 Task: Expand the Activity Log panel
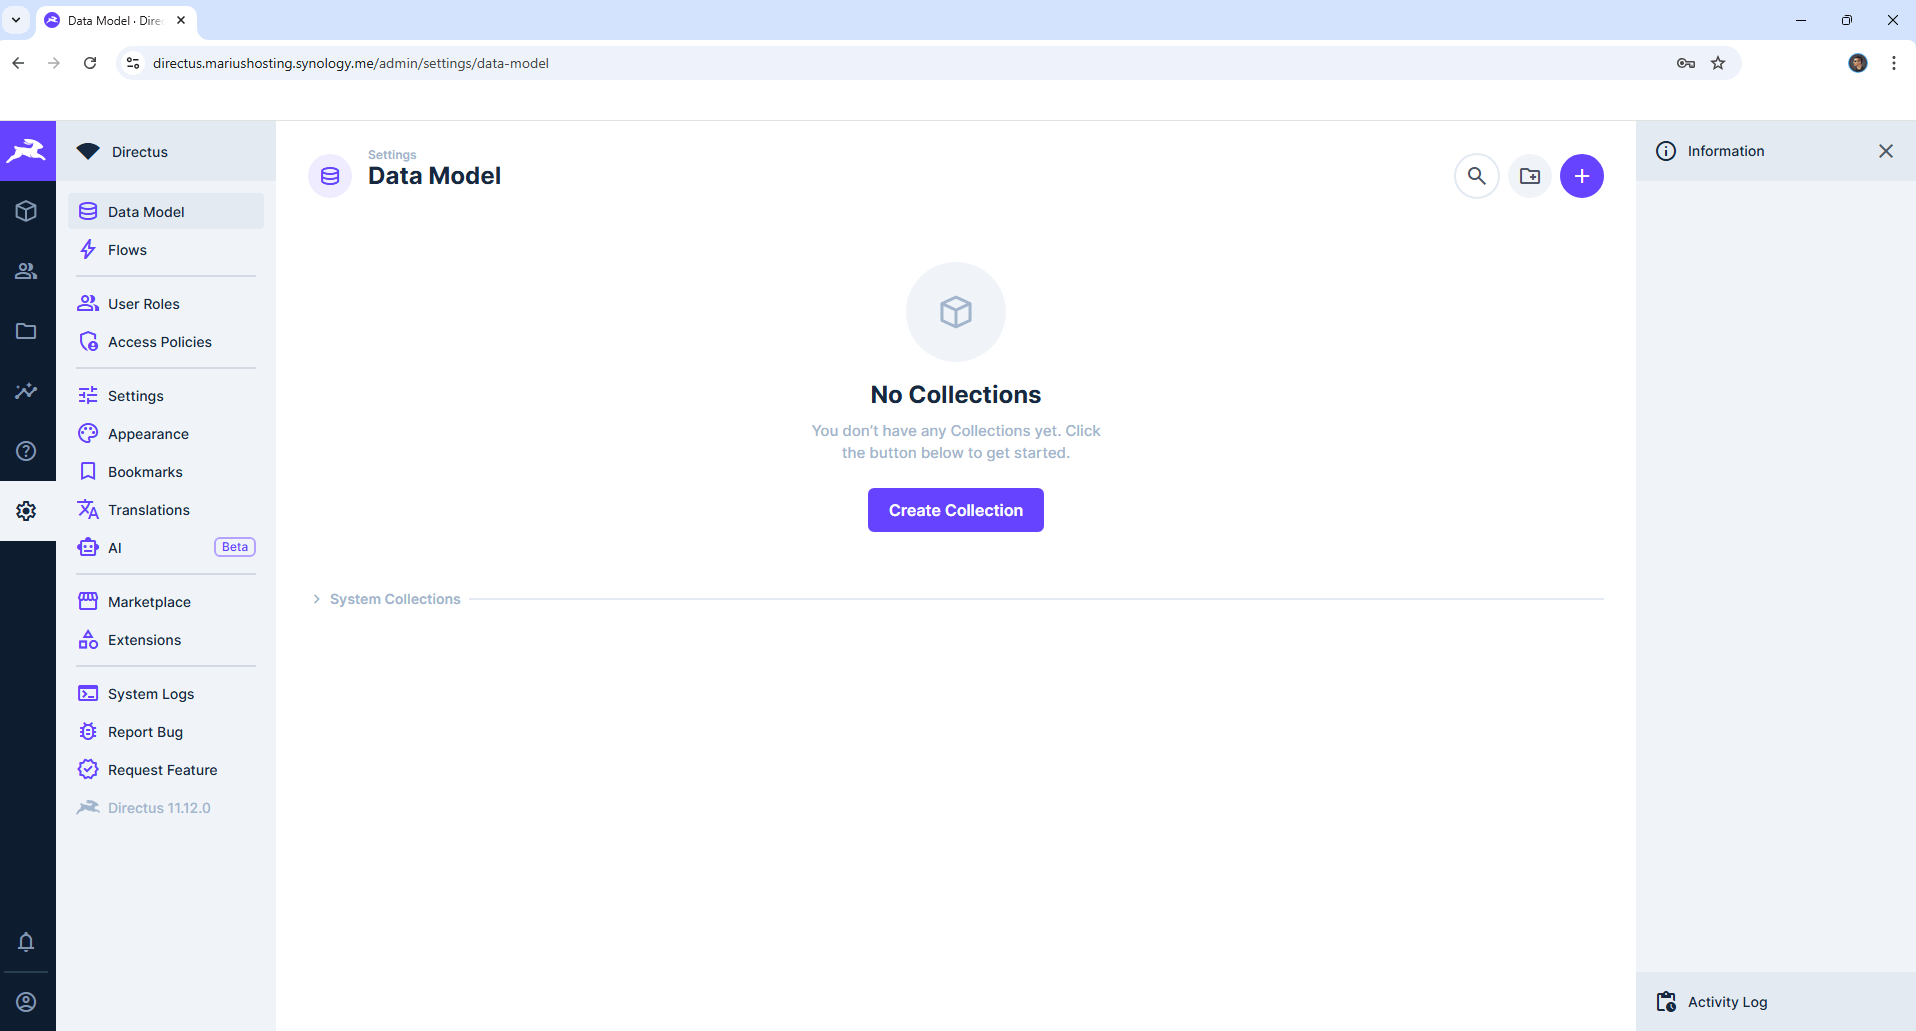pyautogui.click(x=1727, y=1002)
